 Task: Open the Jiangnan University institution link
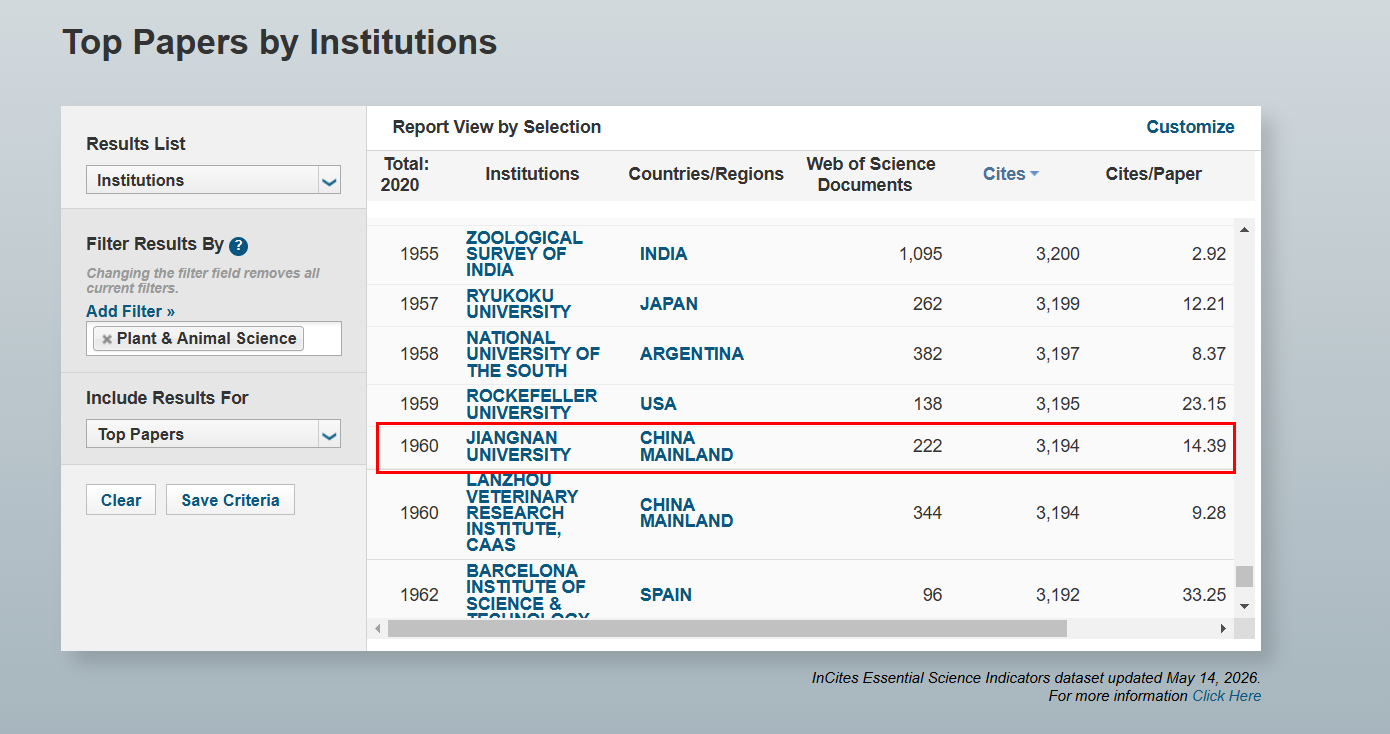[x=518, y=446]
